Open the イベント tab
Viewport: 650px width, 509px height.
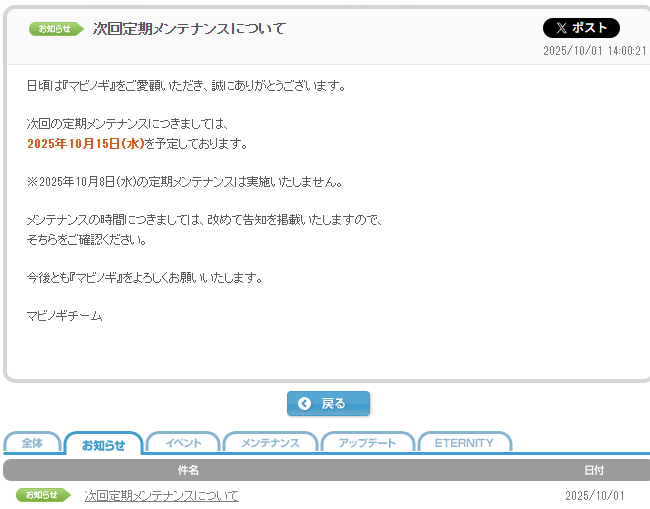click(183, 443)
